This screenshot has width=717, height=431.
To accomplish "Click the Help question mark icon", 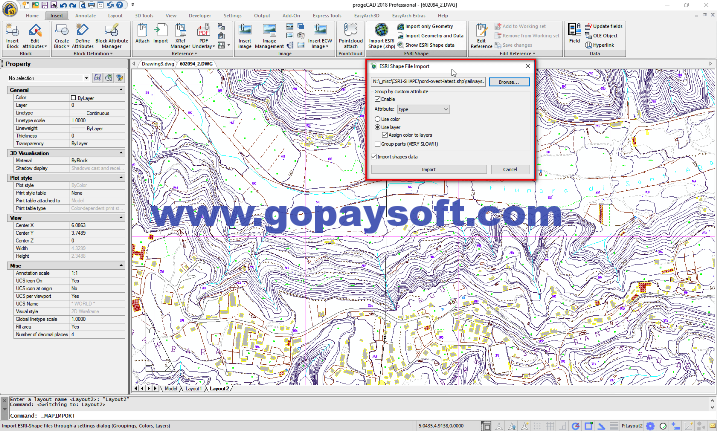I will [x=119, y=5].
